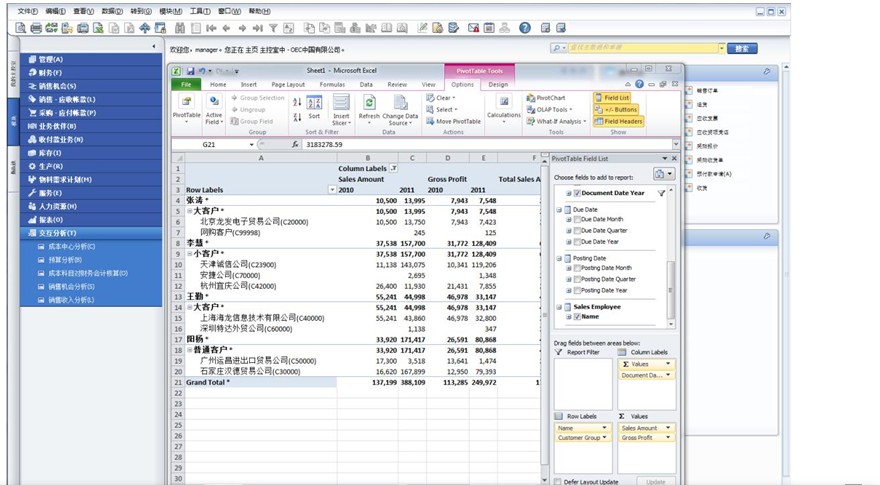
Task: Collapse 大客户 group under 张涛
Action: coord(190,211)
